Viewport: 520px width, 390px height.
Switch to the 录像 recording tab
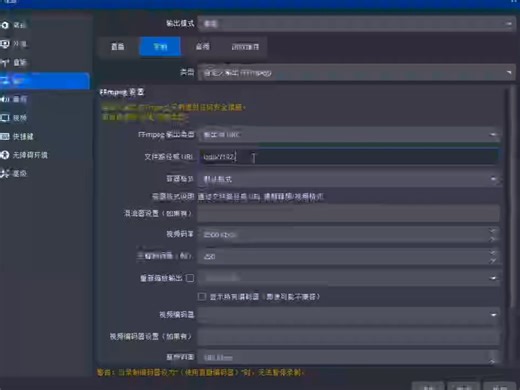pyautogui.click(x=160, y=47)
